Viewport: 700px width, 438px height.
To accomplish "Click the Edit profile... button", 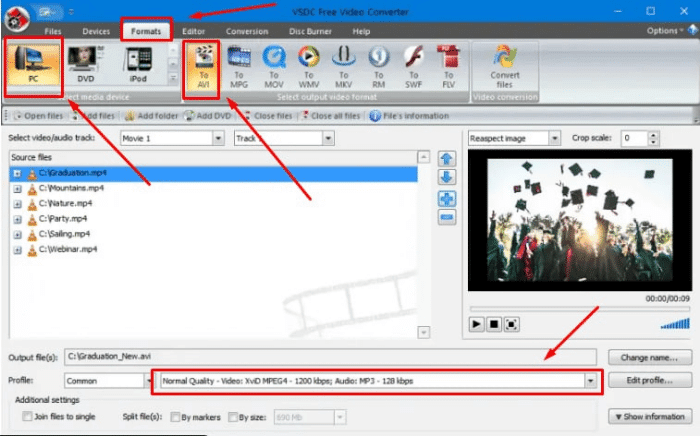I will pos(650,380).
